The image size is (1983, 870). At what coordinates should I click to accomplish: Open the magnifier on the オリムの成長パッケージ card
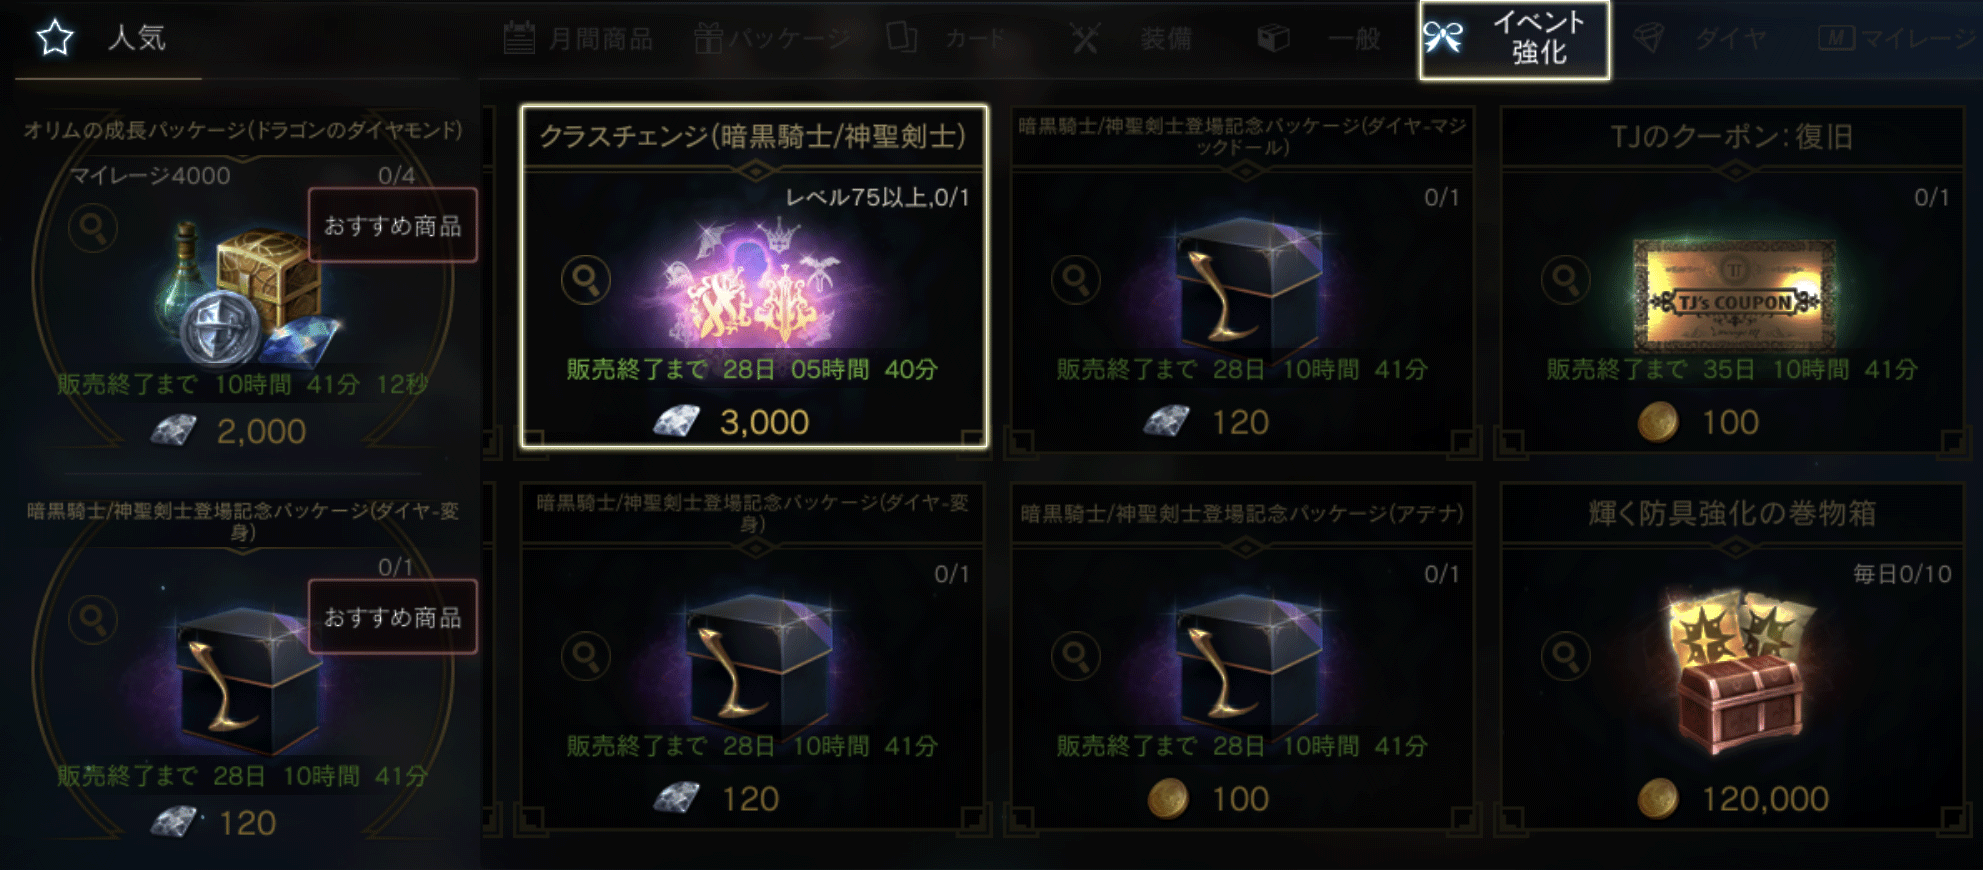click(x=93, y=228)
